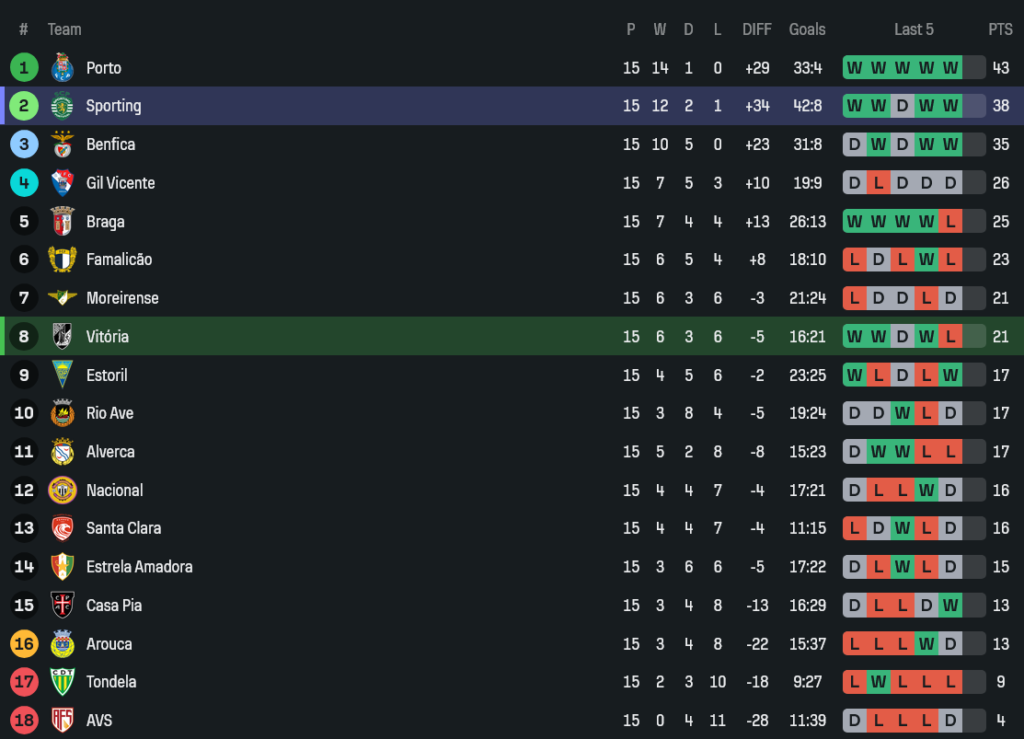The height and width of the screenshot is (739, 1024).
Task: Sort table by PTS column header
Action: [x=1000, y=29]
